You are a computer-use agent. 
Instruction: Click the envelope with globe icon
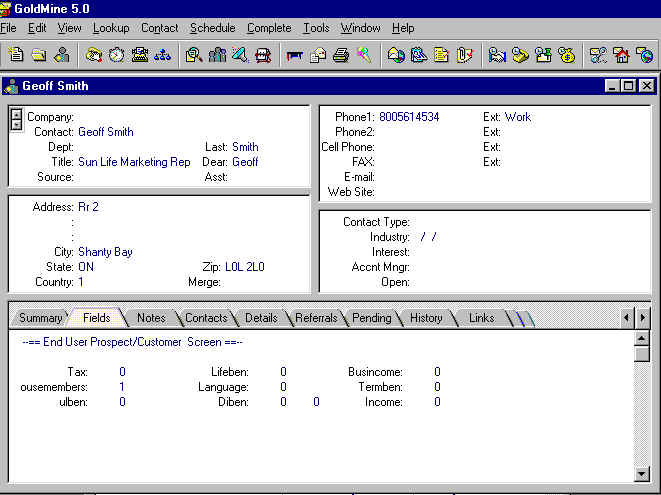(x=396, y=55)
